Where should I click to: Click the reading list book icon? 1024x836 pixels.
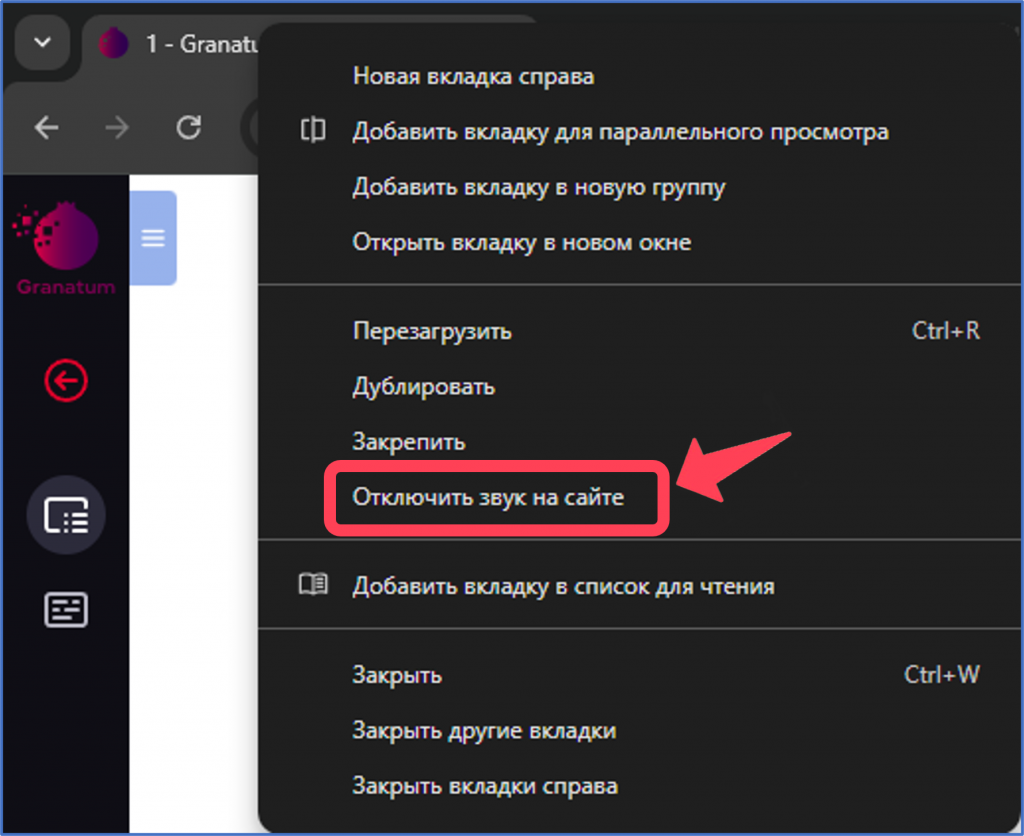click(x=313, y=585)
